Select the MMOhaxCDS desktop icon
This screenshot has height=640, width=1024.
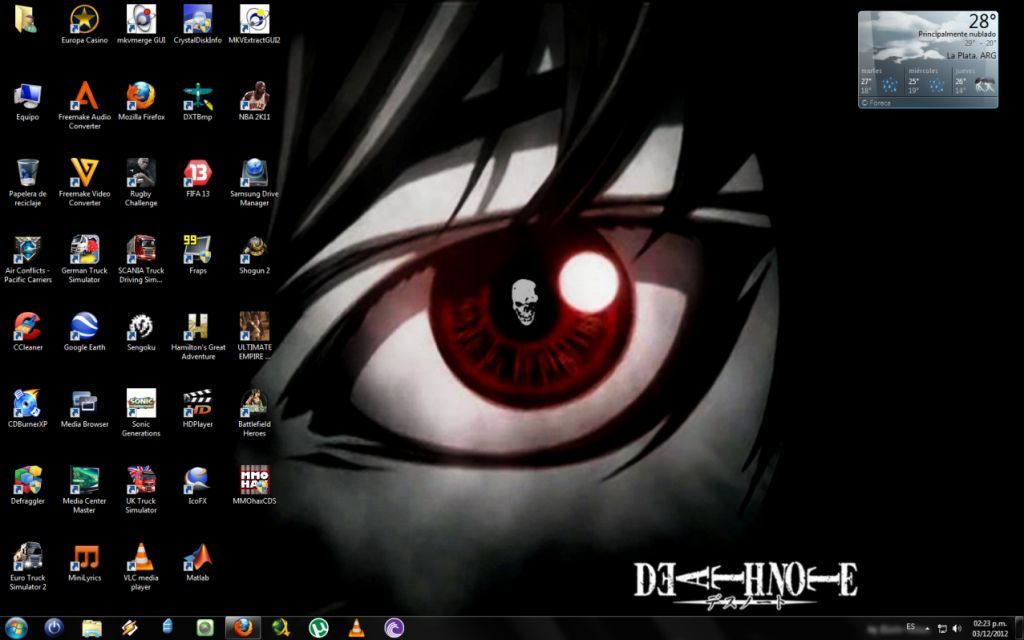(254, 485)
